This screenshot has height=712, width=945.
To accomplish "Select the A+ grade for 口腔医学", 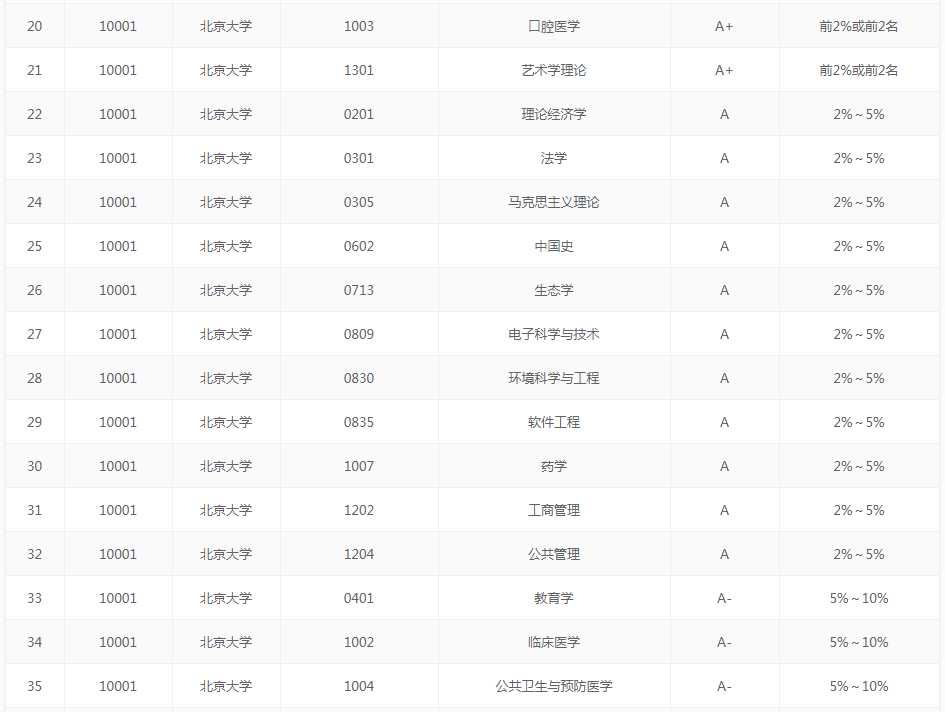I will click(724, 26).
